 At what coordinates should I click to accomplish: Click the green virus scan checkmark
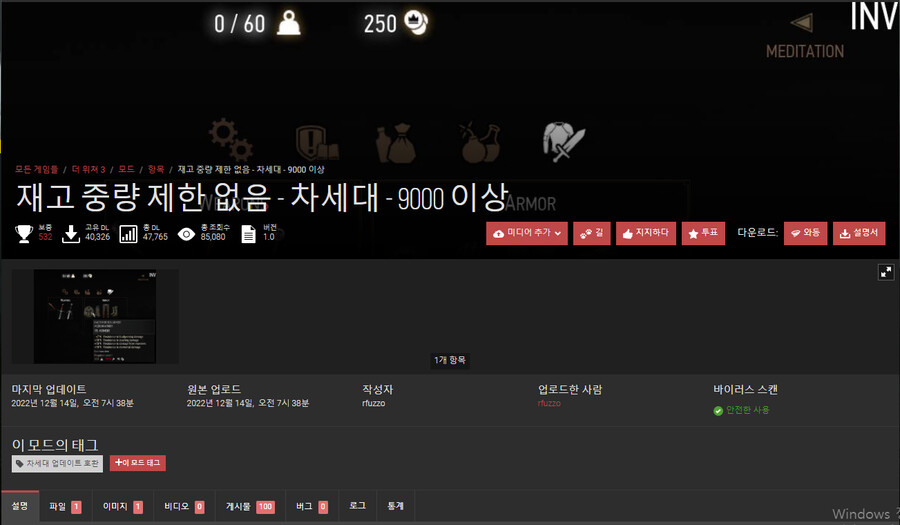pyautogui.click(x=717, y=410)
